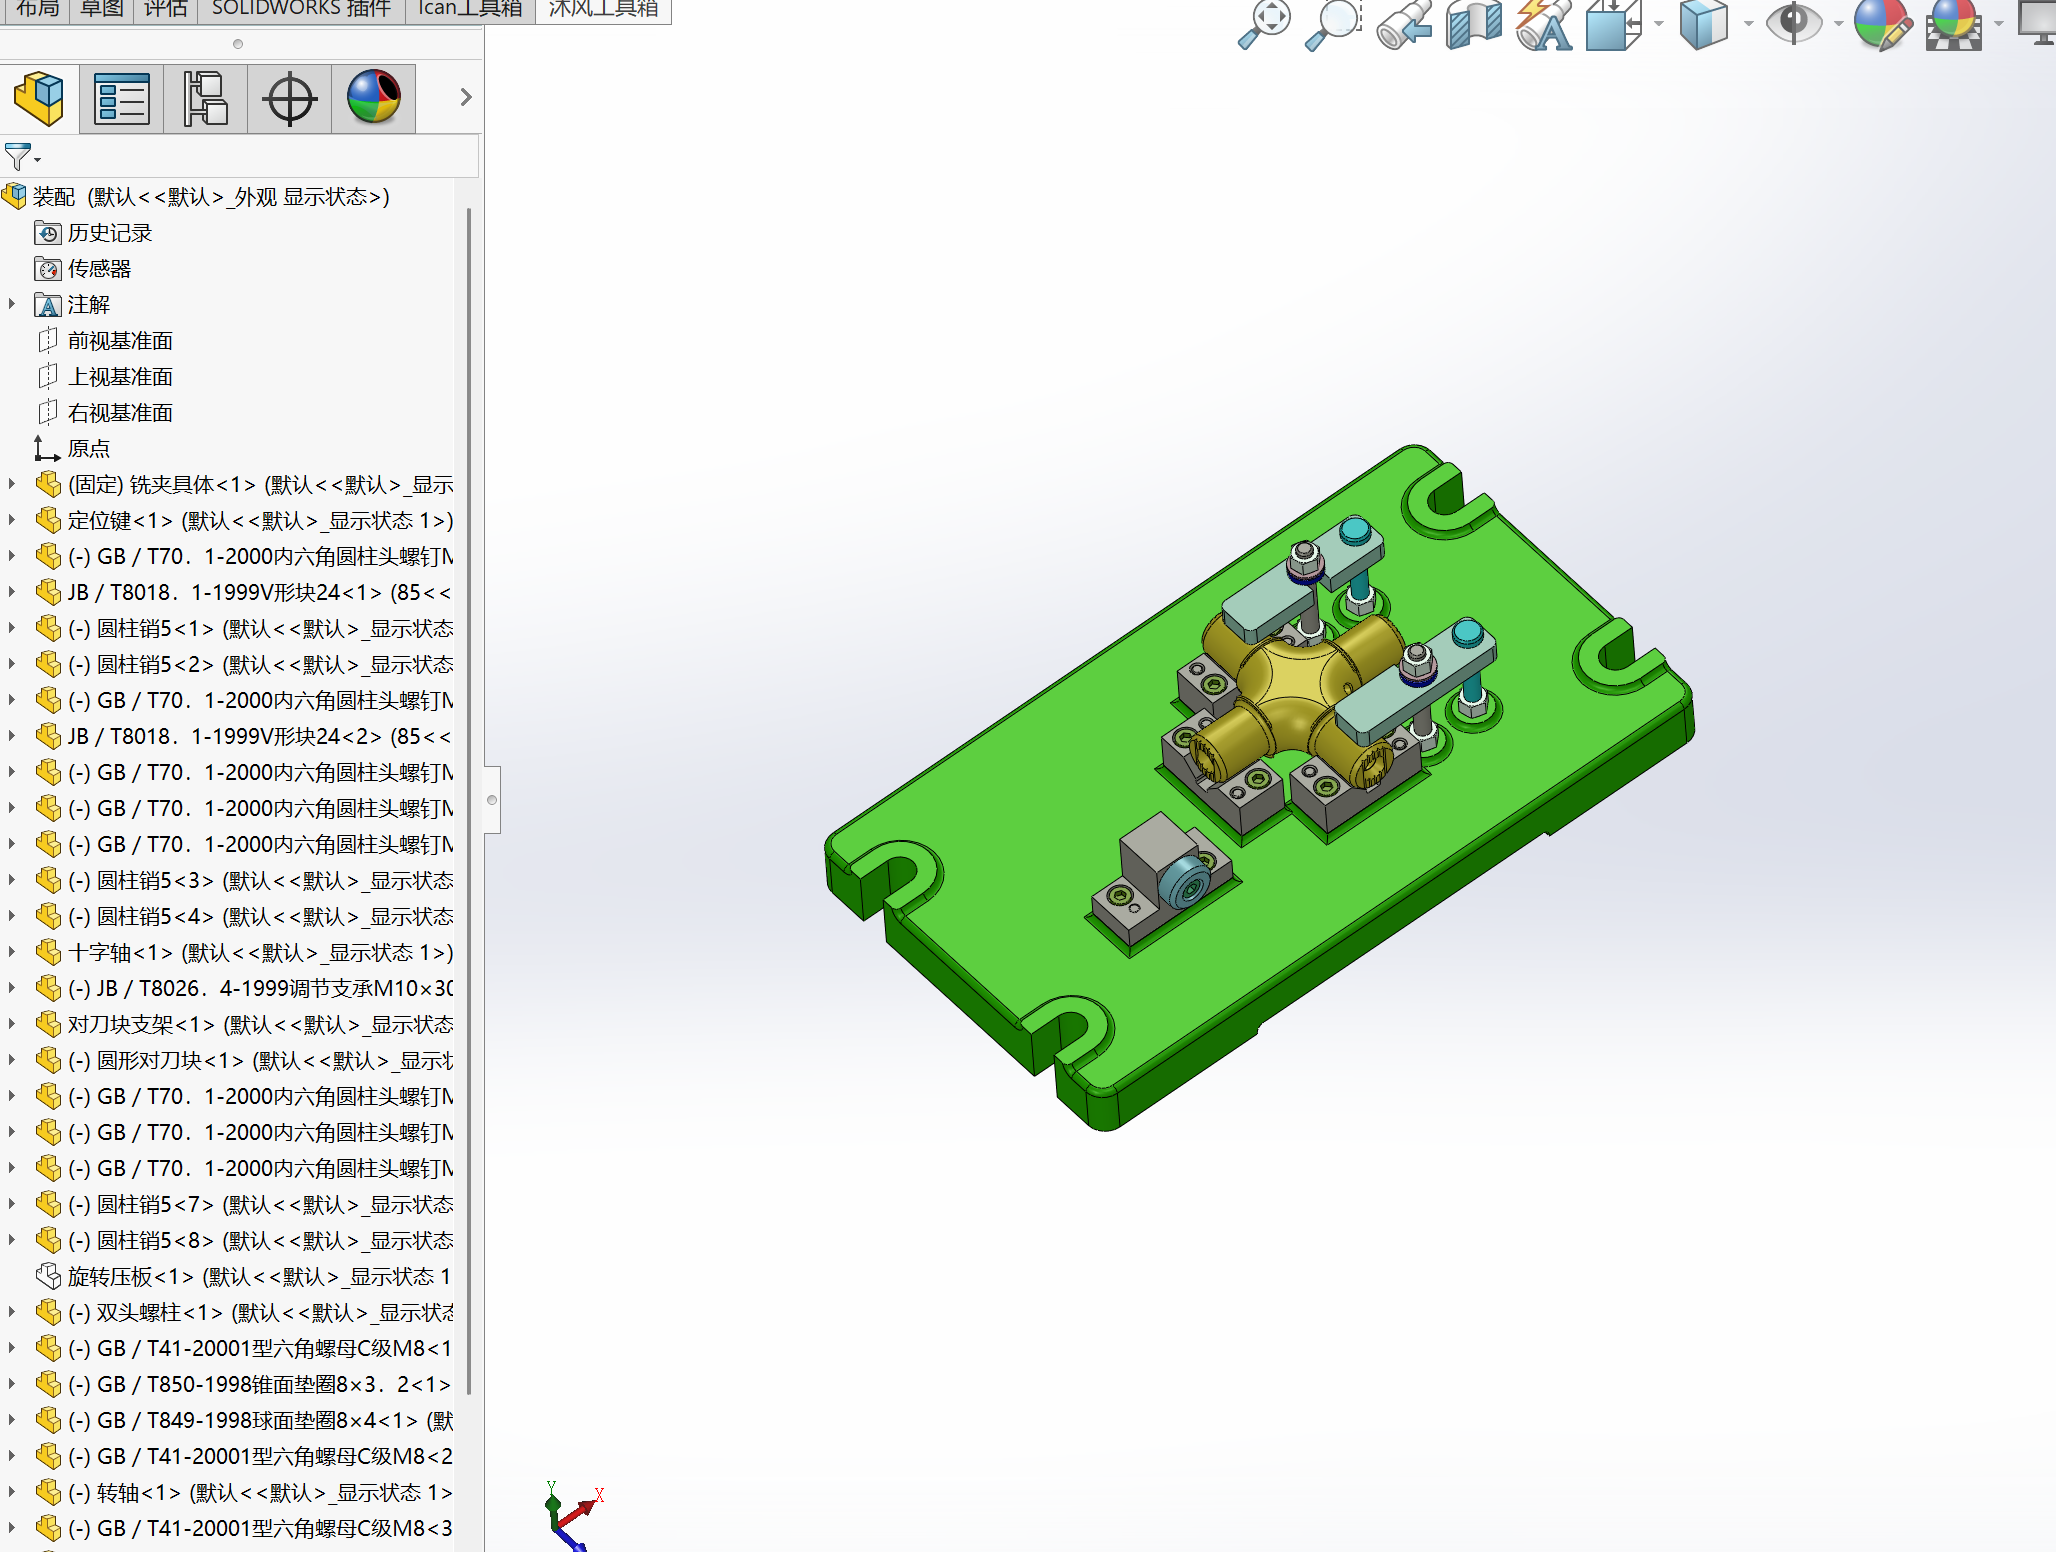2056x1552 pixels.
Task: Open DimXpertManager crosshair tab
Action: tap(289, 98)
